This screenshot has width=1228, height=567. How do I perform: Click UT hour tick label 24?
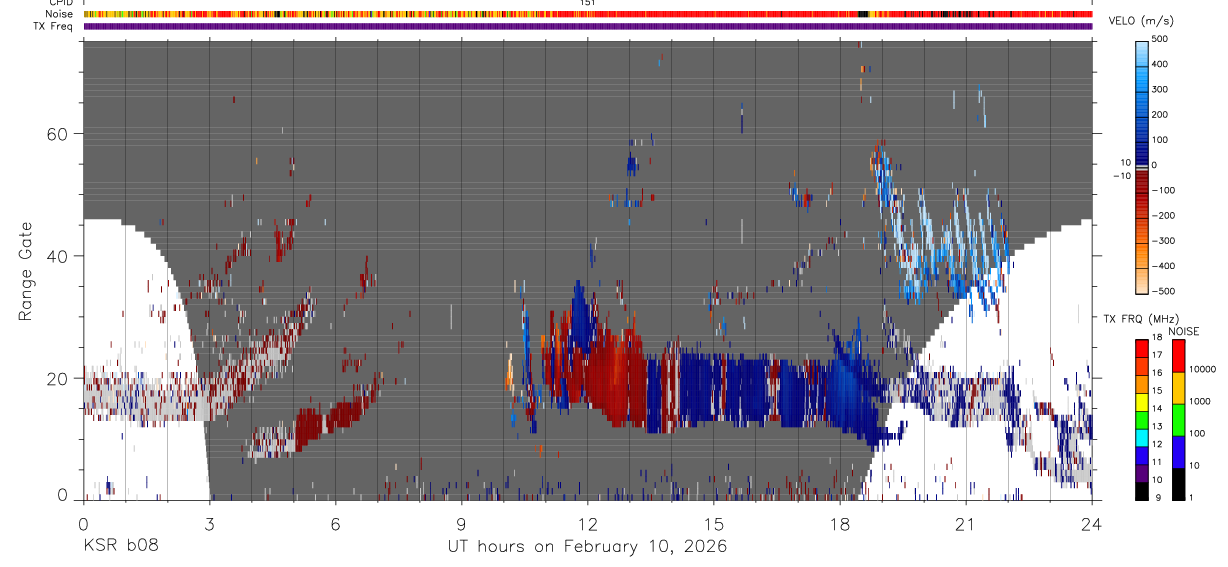tap(1092, 523)
